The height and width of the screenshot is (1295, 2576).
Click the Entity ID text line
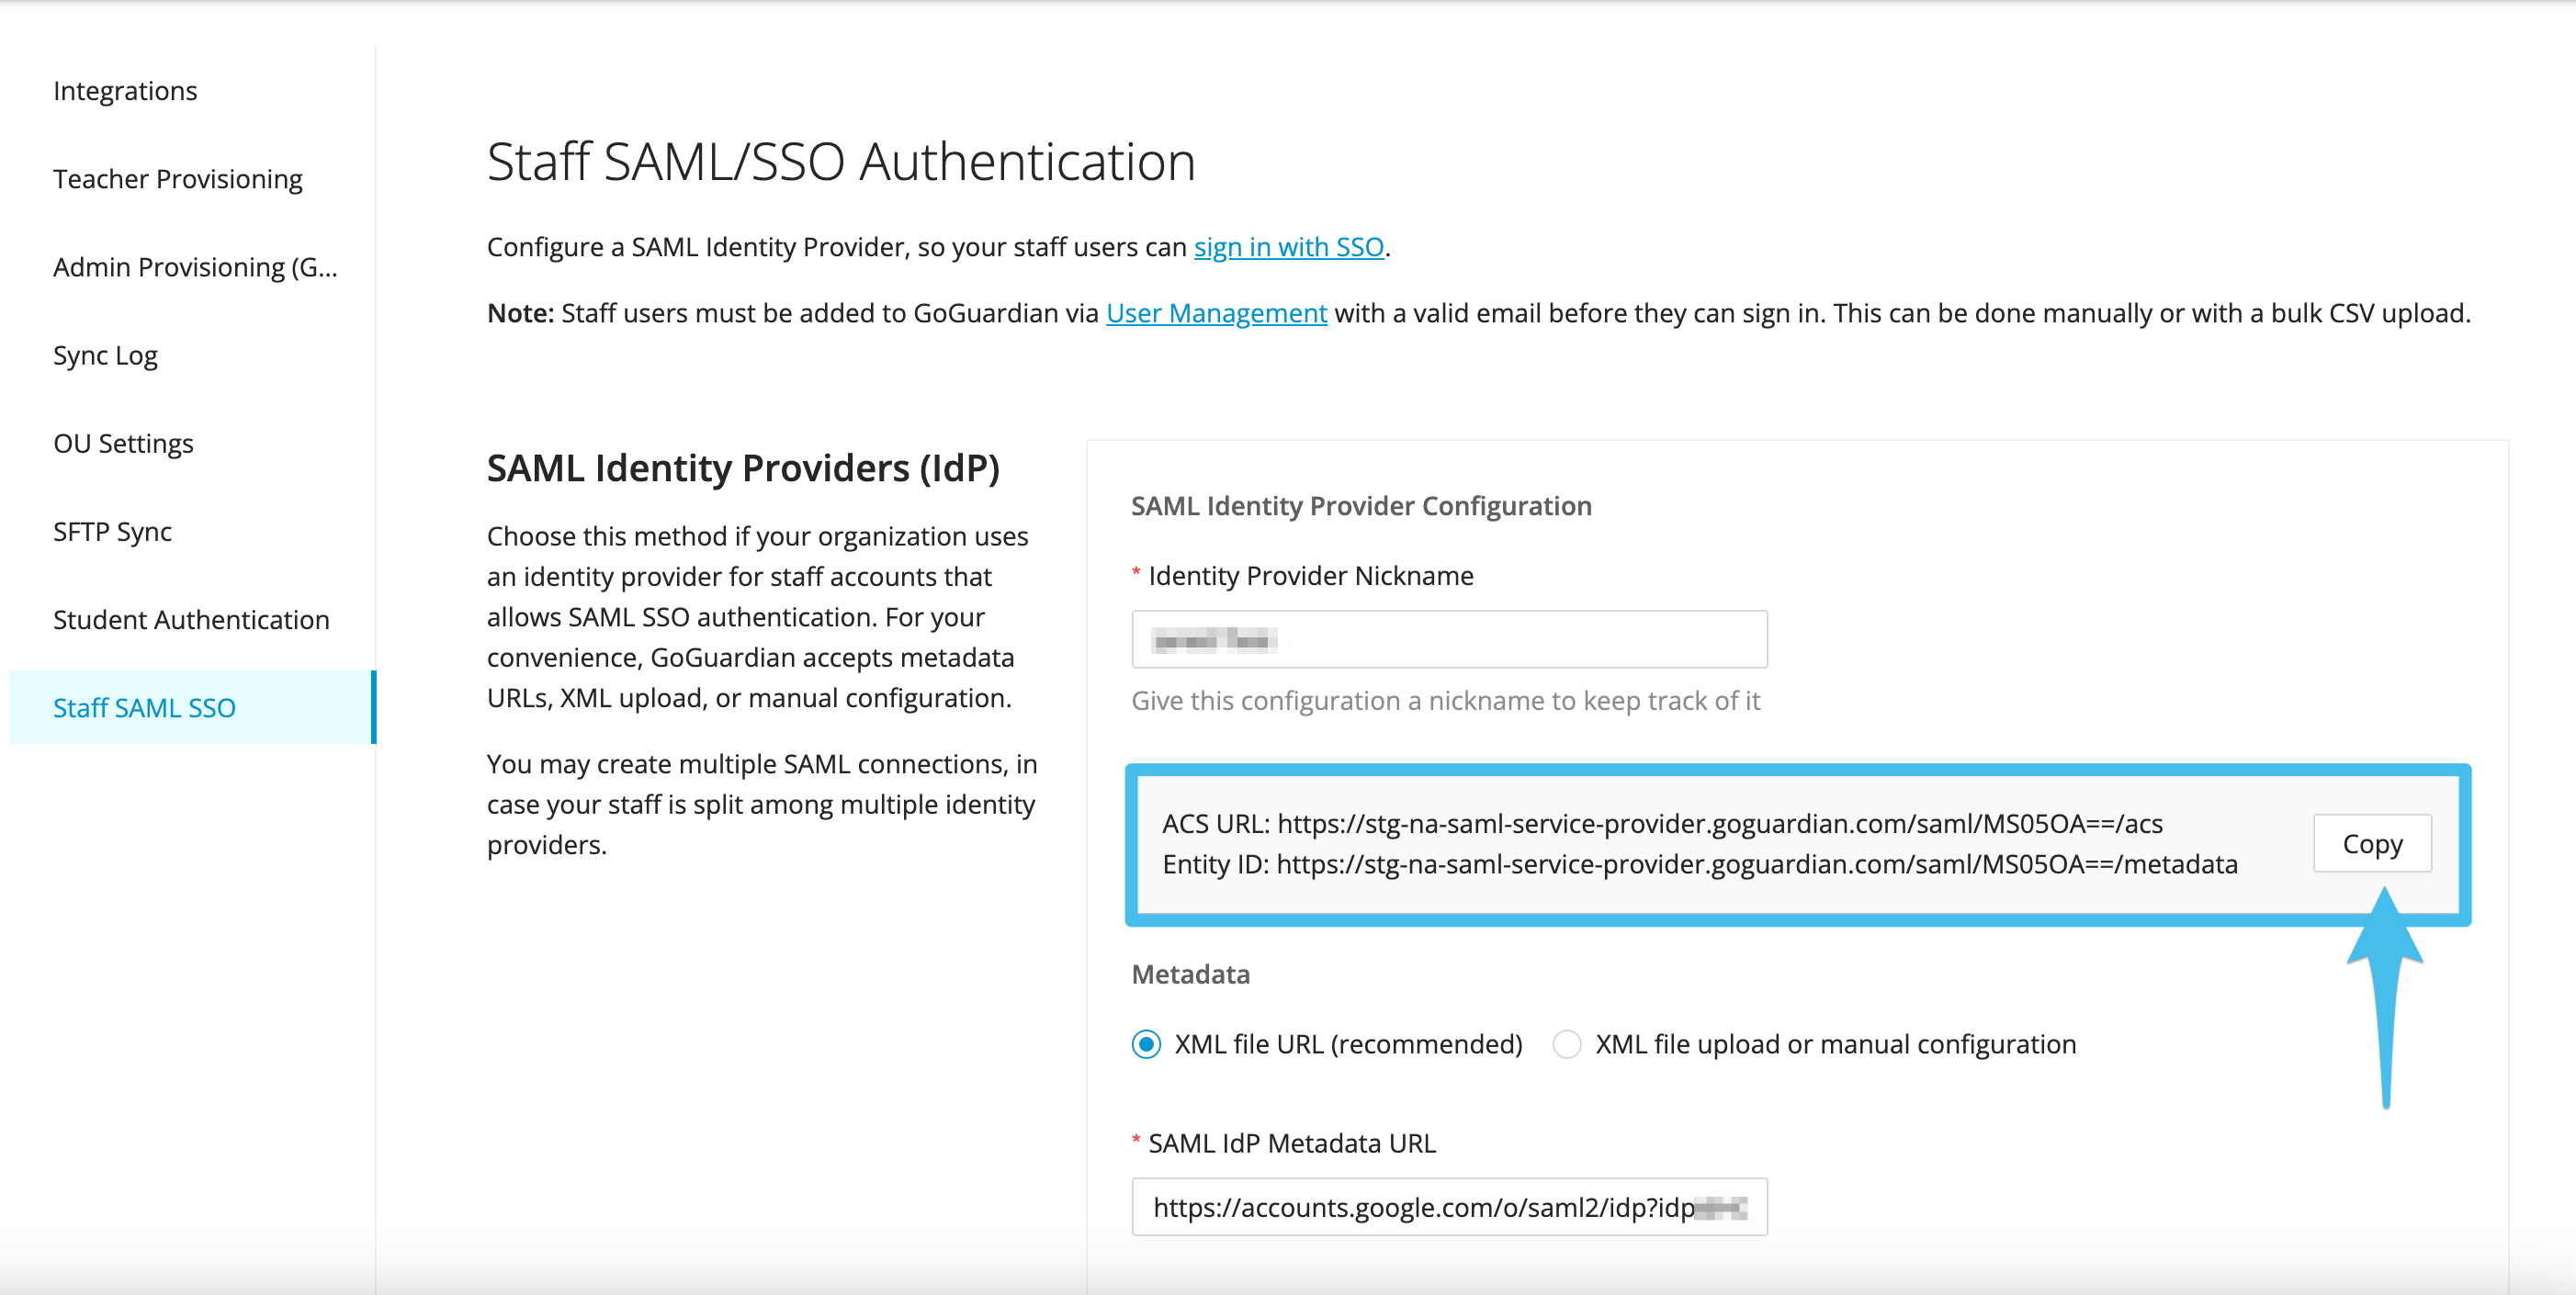tap(1699, 864)
